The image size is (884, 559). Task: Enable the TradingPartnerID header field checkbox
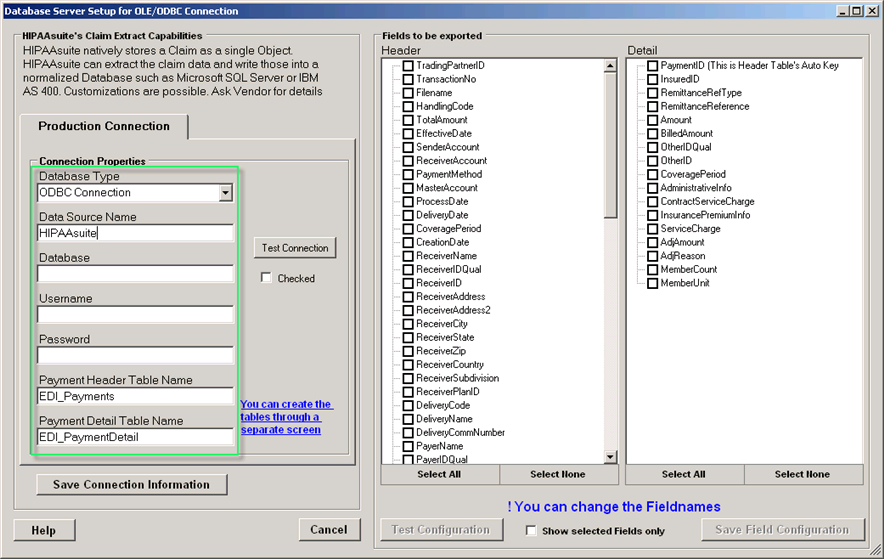(x=408, y=66)
